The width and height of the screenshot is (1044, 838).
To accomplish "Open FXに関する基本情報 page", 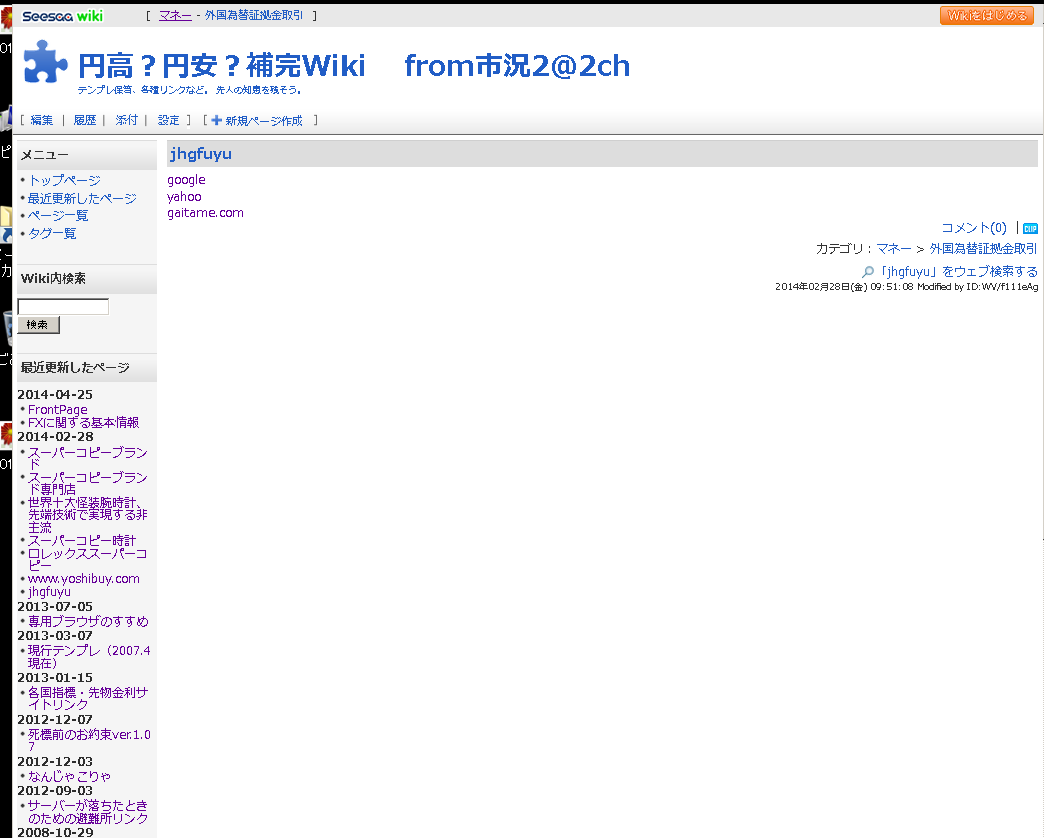I will (x=83, y=423).
